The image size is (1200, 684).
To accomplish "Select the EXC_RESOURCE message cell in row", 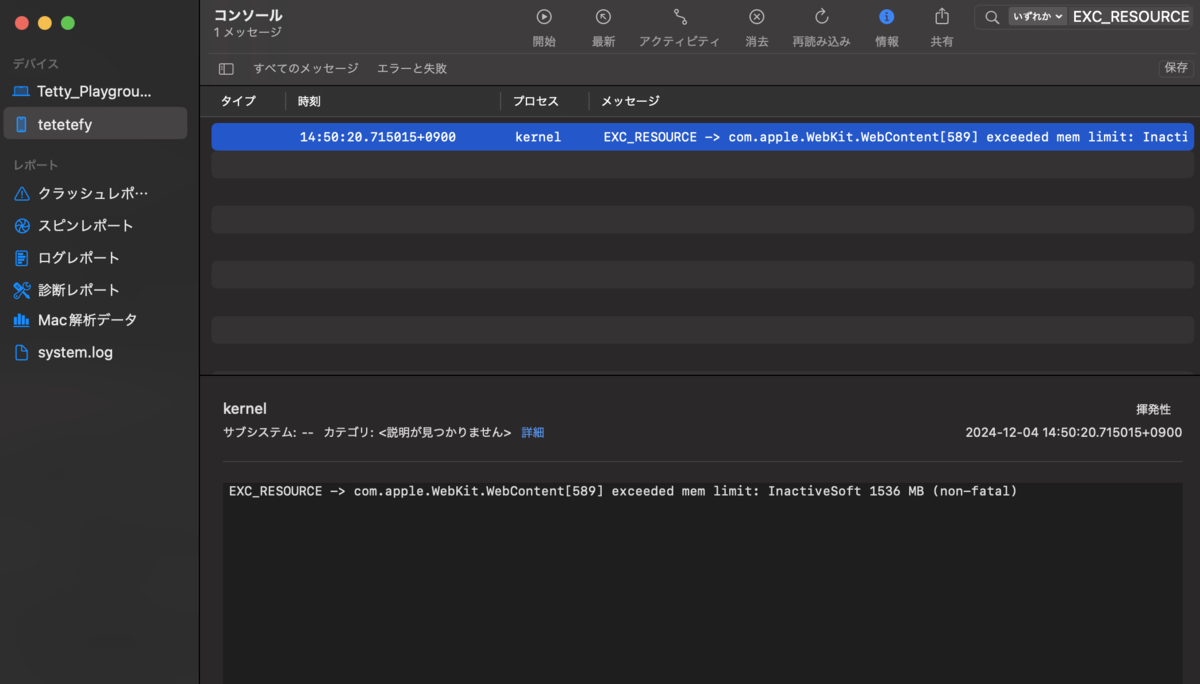I will (x=896, y=137).
